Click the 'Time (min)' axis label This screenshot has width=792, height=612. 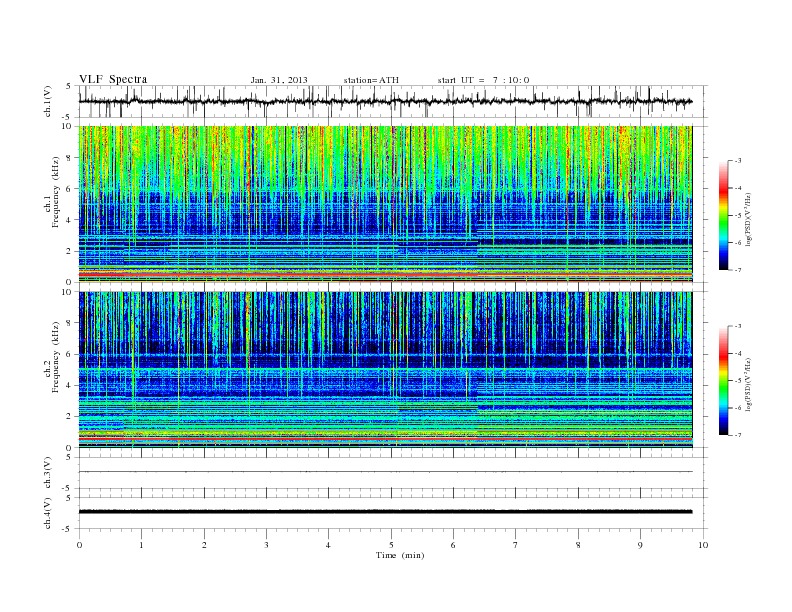[400, 555]
